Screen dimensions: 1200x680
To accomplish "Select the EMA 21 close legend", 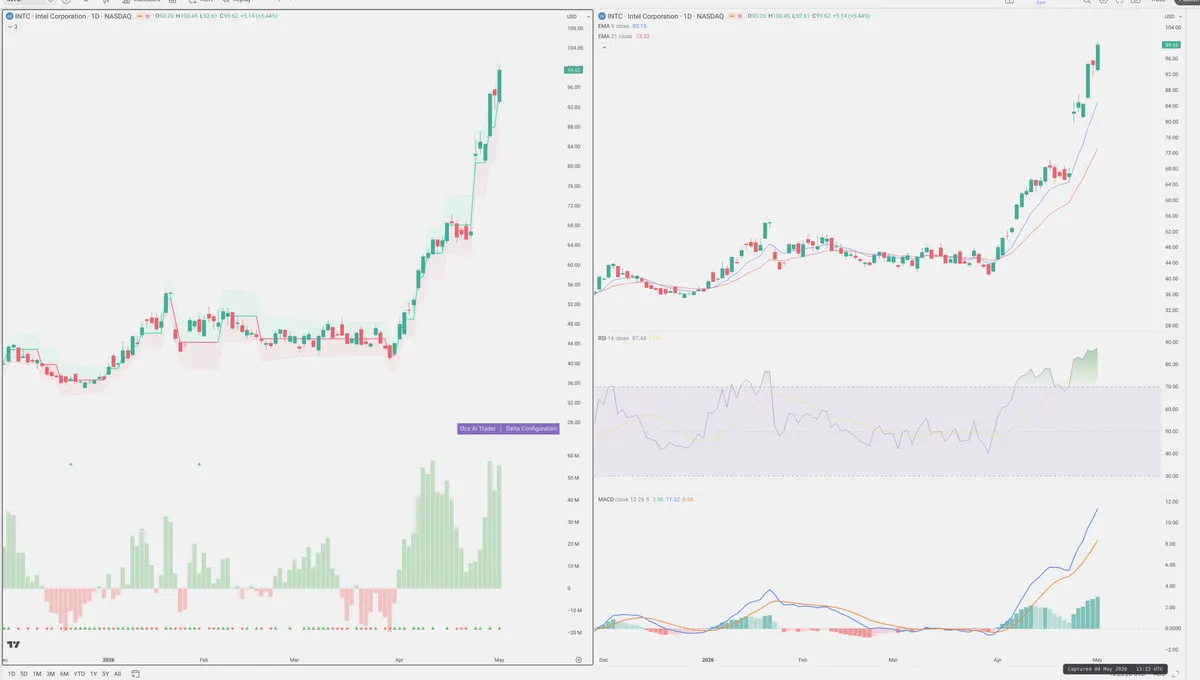I will tap(624, 36).
